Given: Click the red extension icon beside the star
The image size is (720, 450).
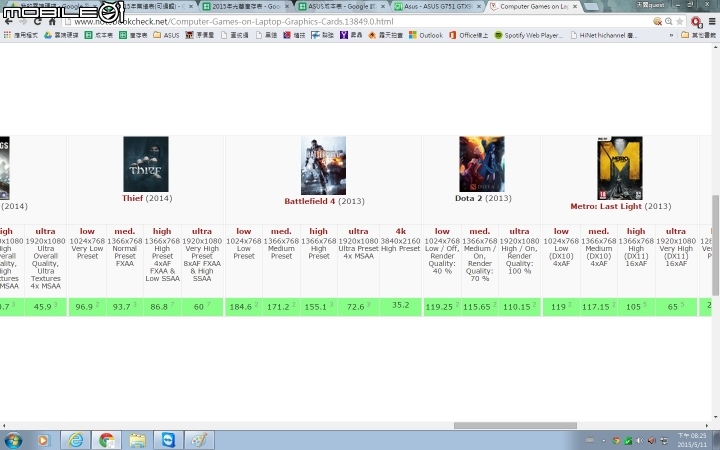Looking at the screenshot, I should [x=696, y=22].
